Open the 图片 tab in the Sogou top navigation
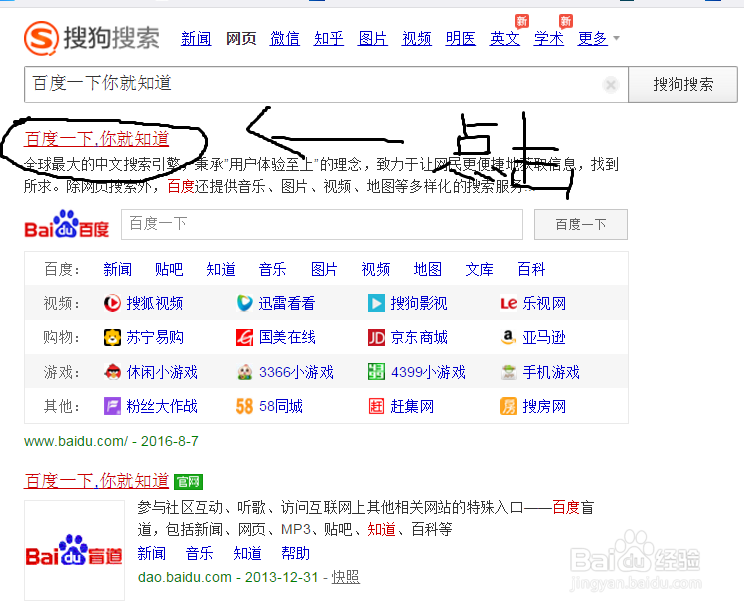 tap(373, 38)
